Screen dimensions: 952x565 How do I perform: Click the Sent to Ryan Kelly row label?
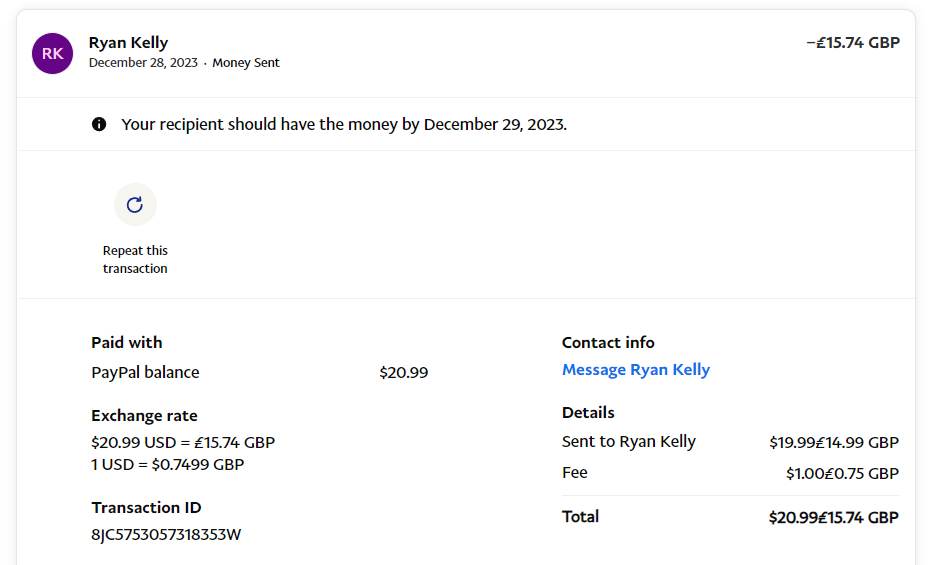pyautogui.click(x=628, y=442)
